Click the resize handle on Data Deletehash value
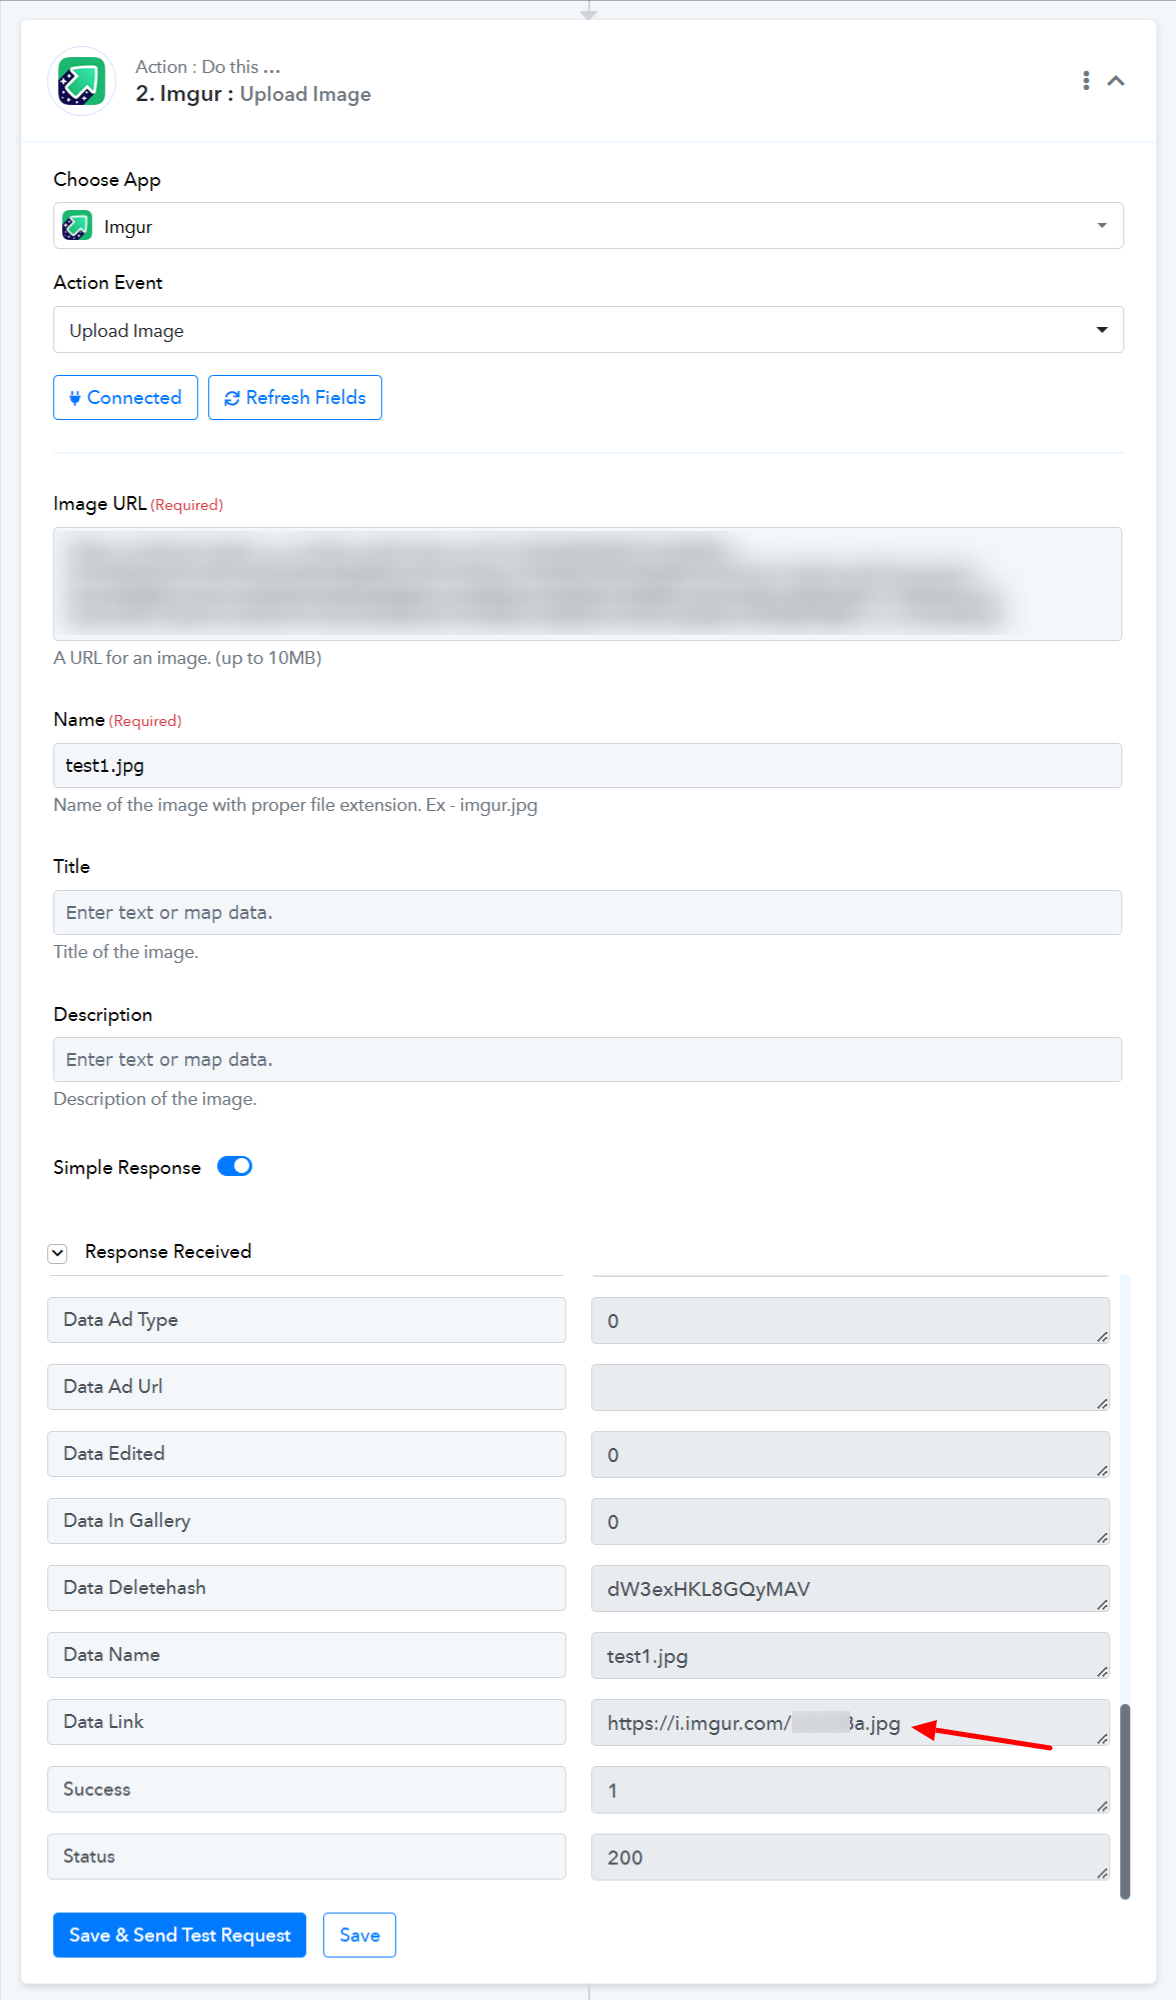1176x2000 pixels. (x=1102, y=1604)
